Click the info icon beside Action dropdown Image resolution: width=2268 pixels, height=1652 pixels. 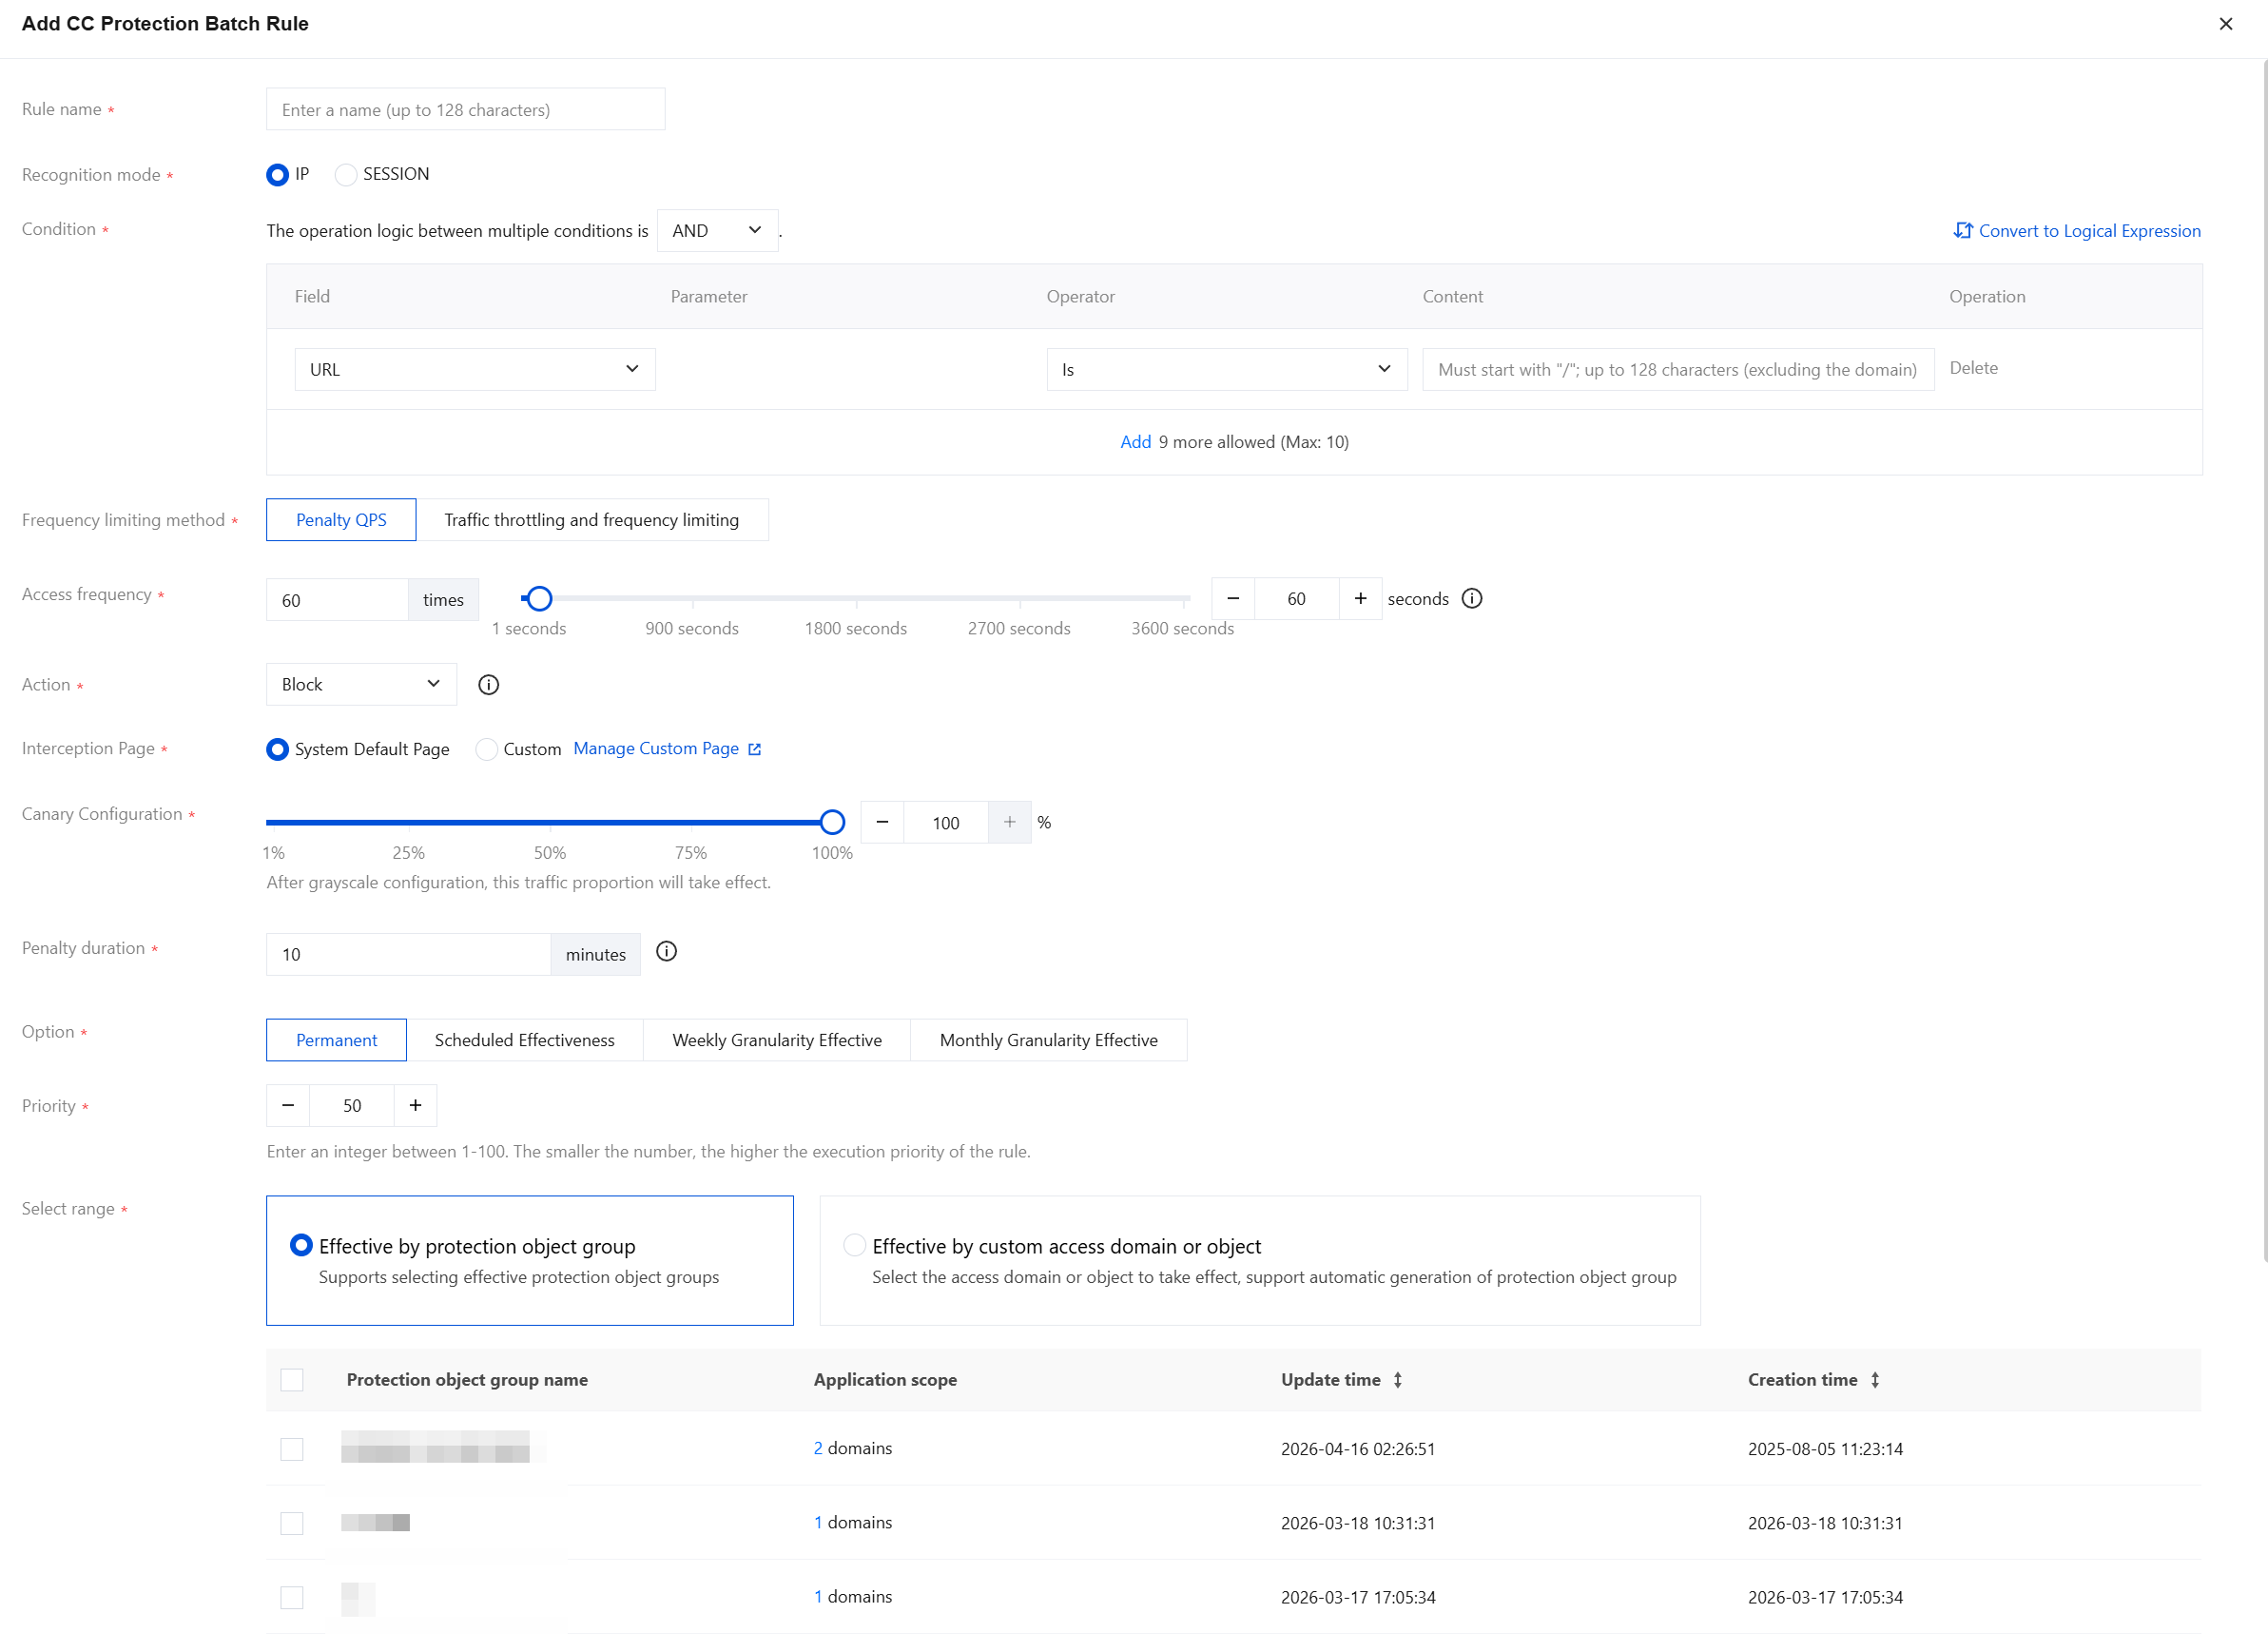(x=488, y=685)
